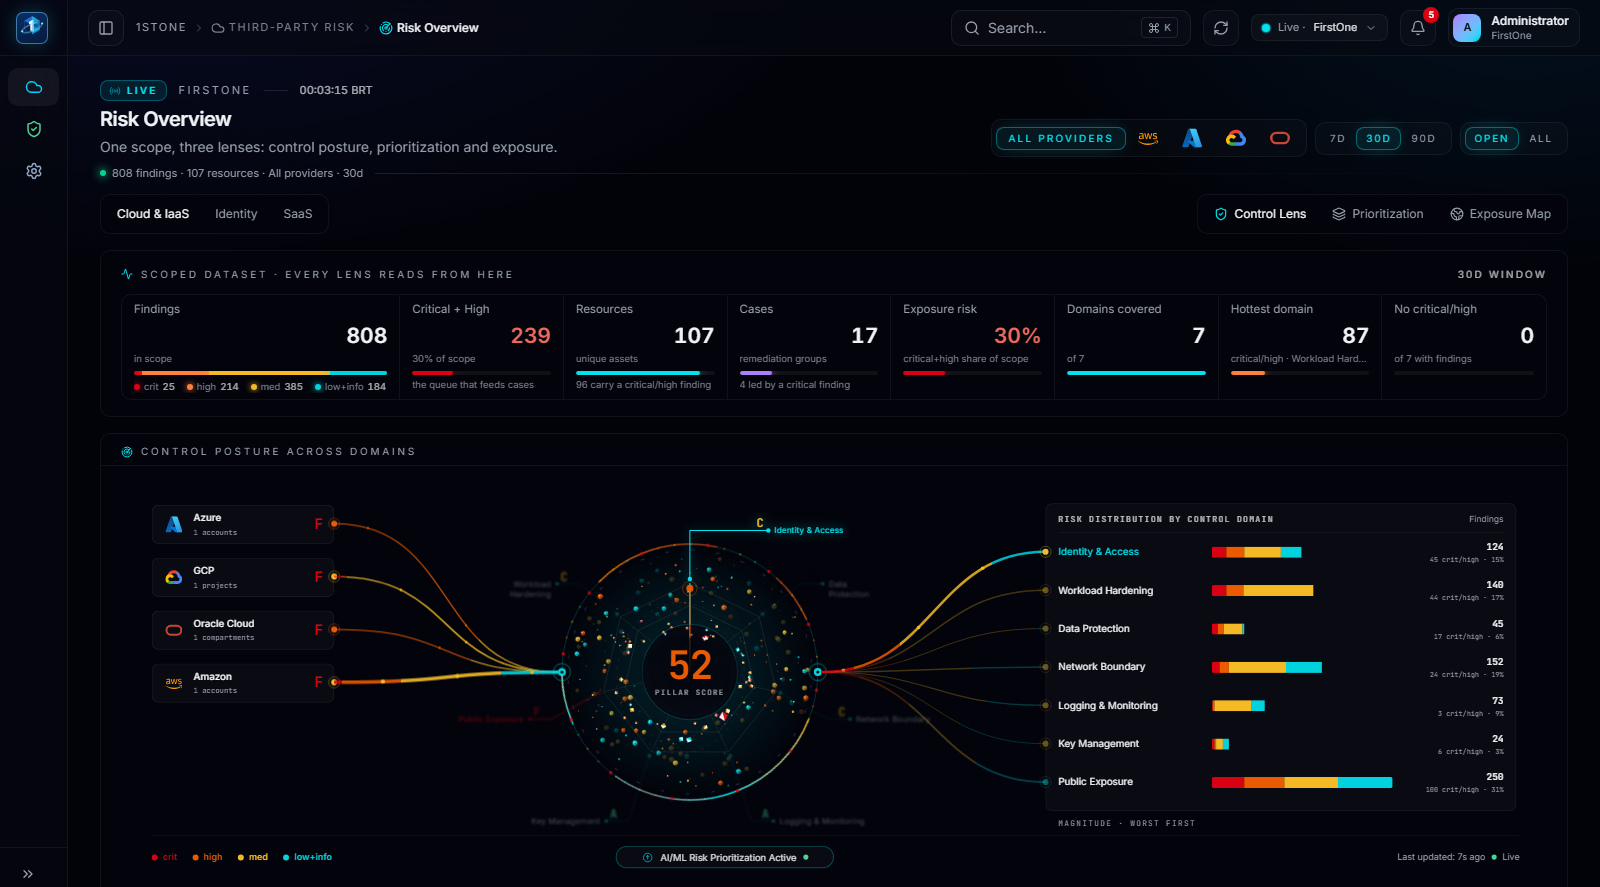The height and width of the screenshot is (887, 1600).
Task: Select ALL findings filter
Action: [1540, 138]
